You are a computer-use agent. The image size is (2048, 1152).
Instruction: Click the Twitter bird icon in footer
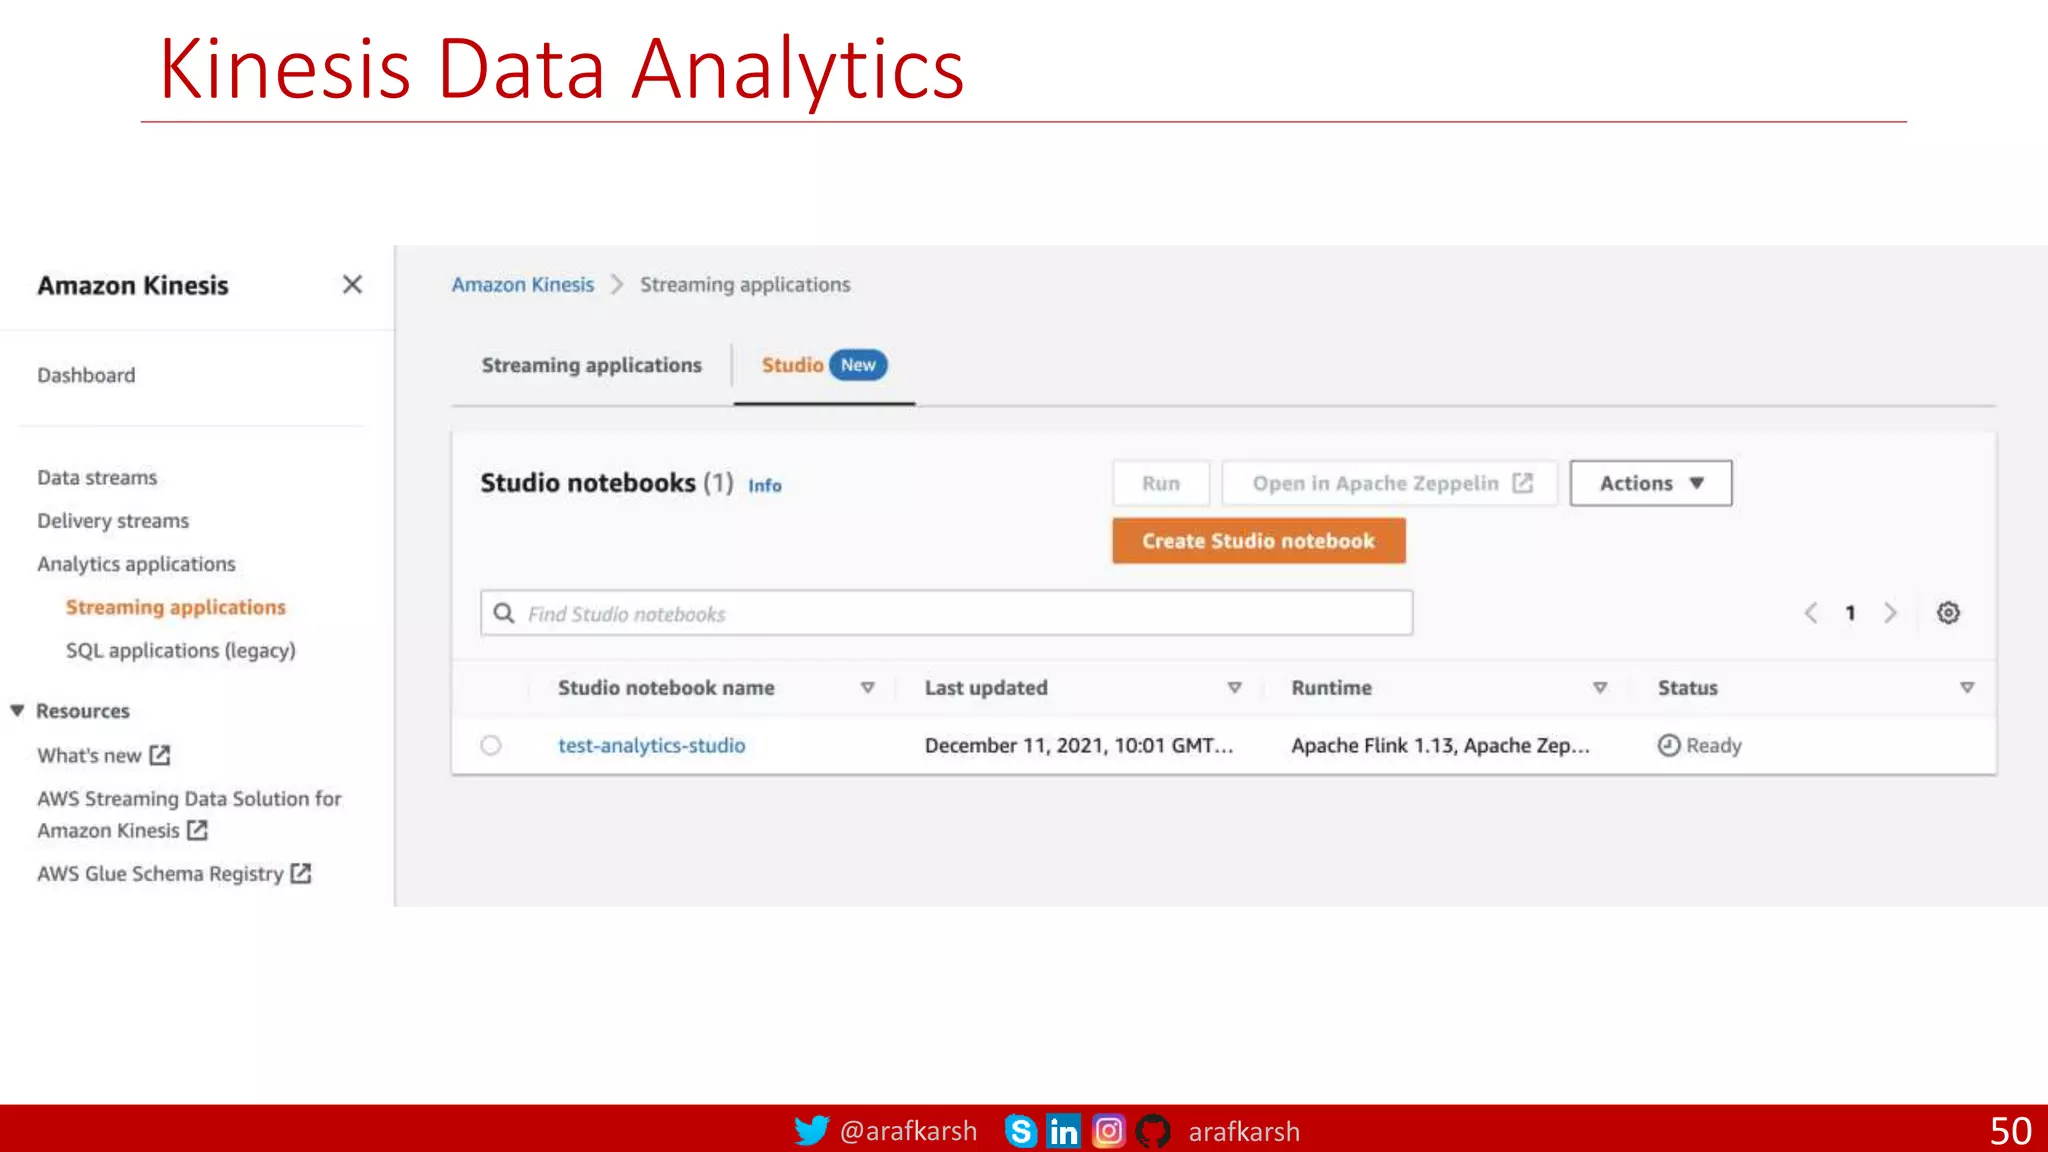click(x=811, y=1130)
